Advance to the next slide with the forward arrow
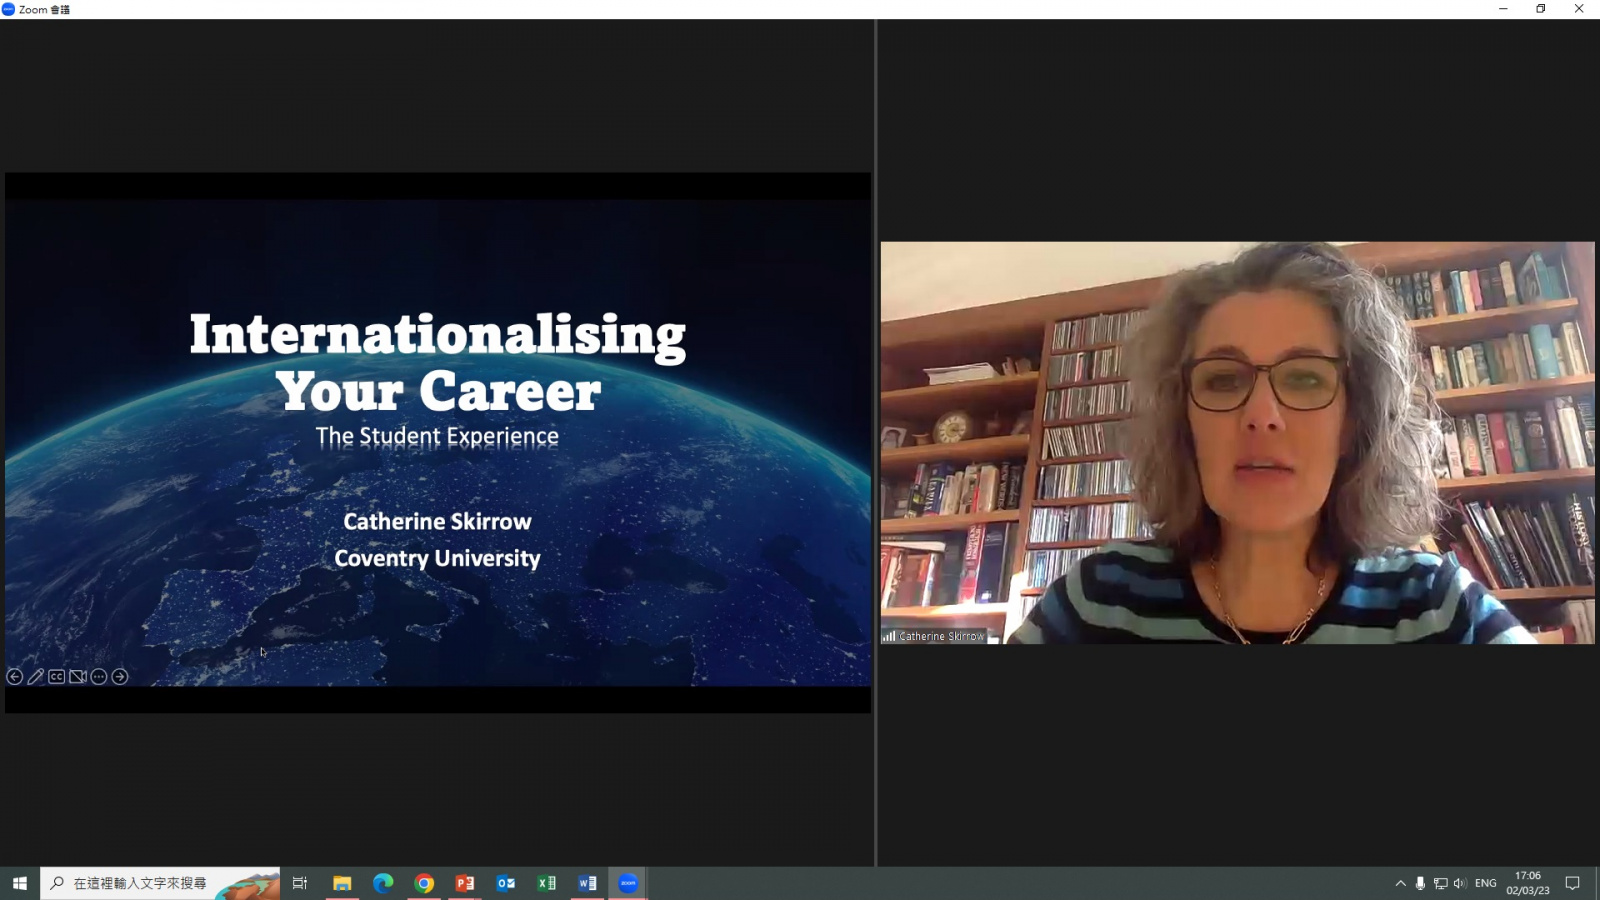 click(120, 677)
